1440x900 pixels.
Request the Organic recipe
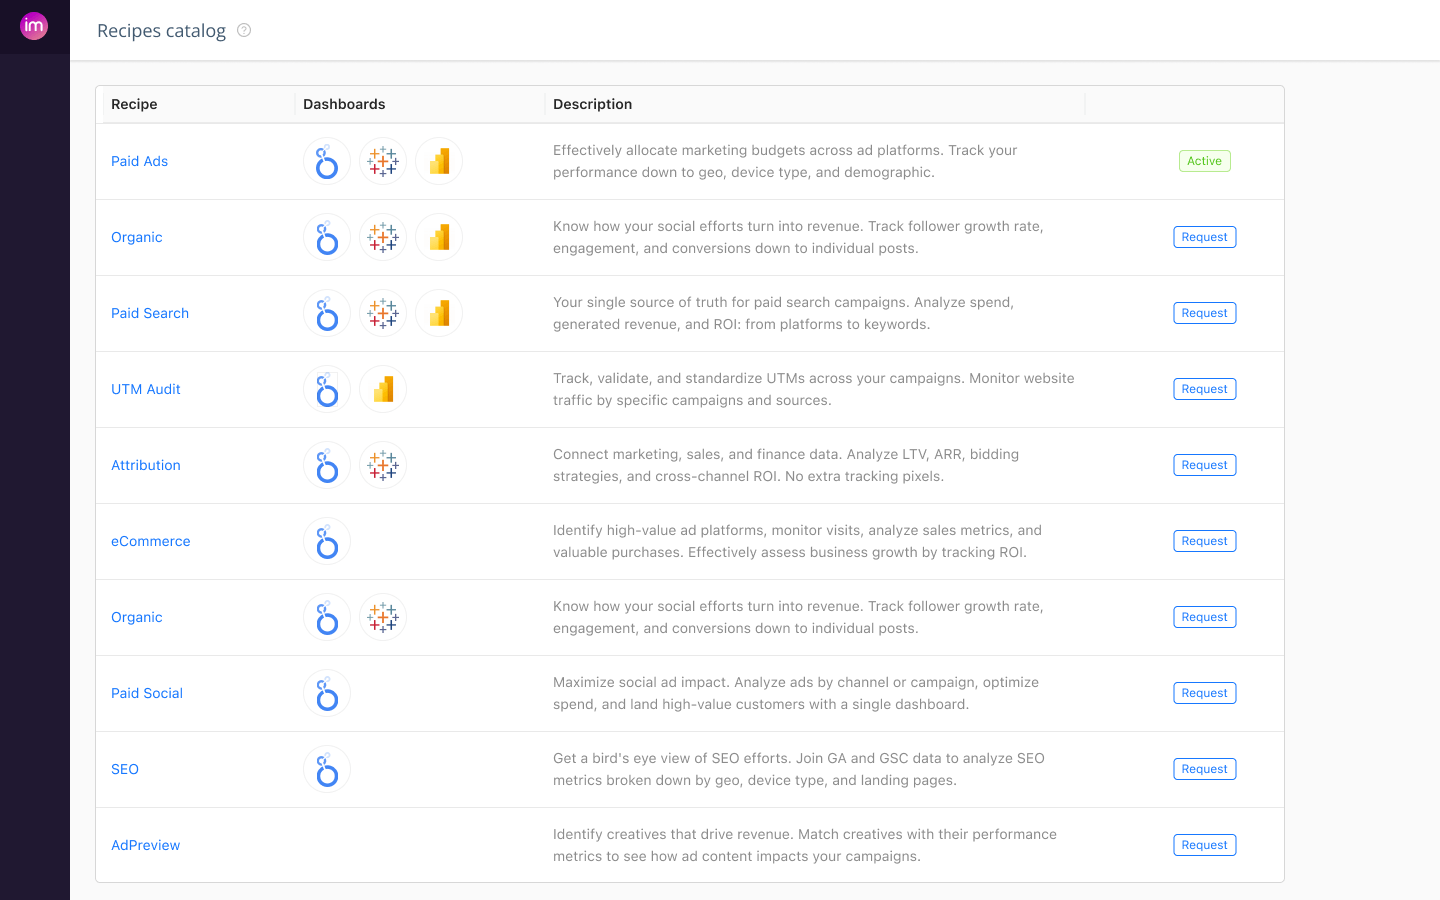point(1204,237)
